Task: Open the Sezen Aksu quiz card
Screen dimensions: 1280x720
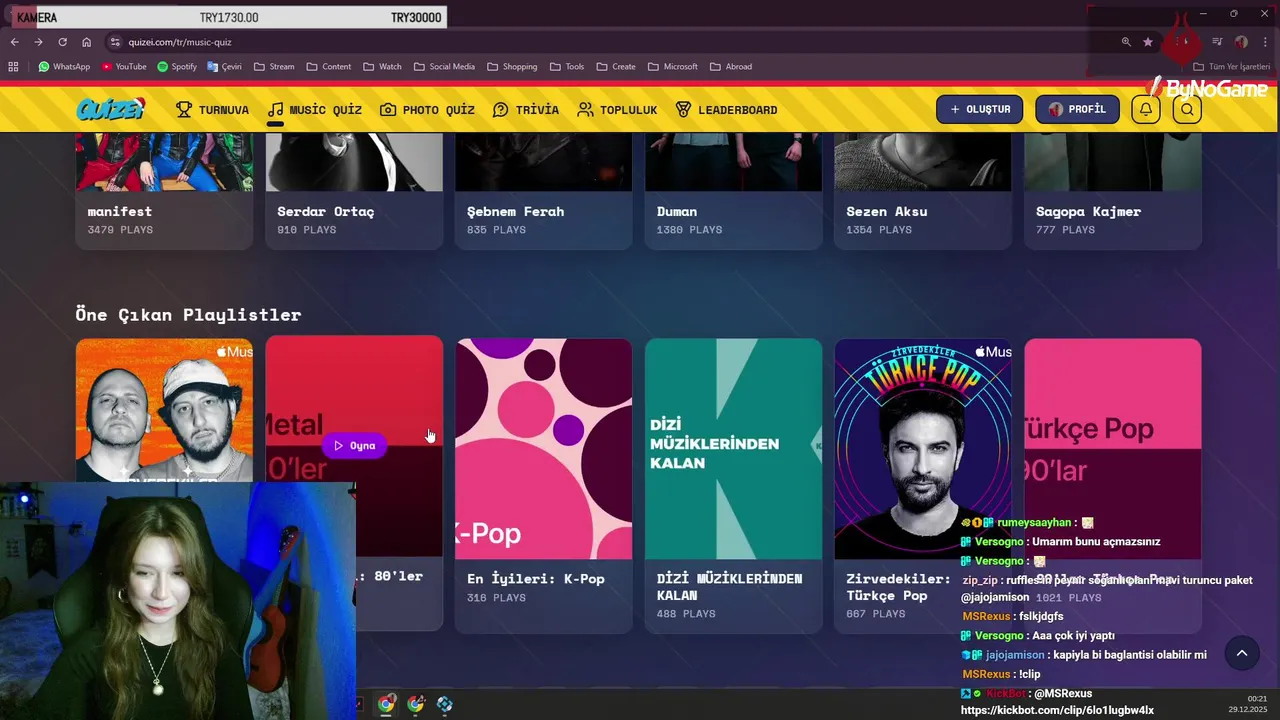Action: [923, 190]
